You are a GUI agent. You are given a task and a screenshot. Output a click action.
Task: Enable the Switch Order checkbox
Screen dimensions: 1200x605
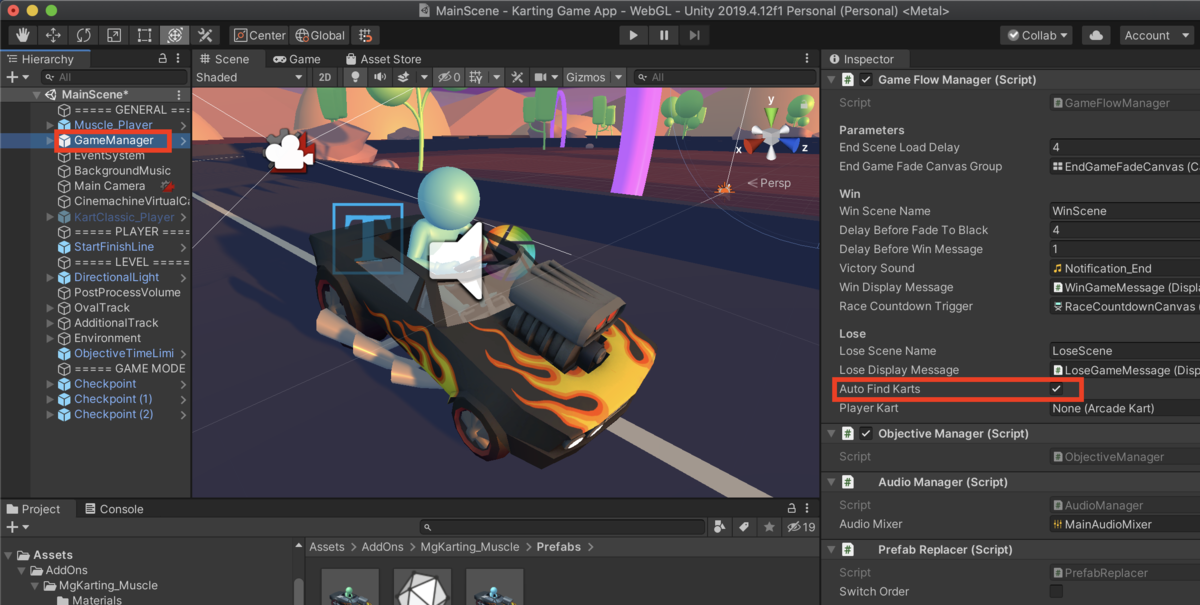coord(1056,591)
